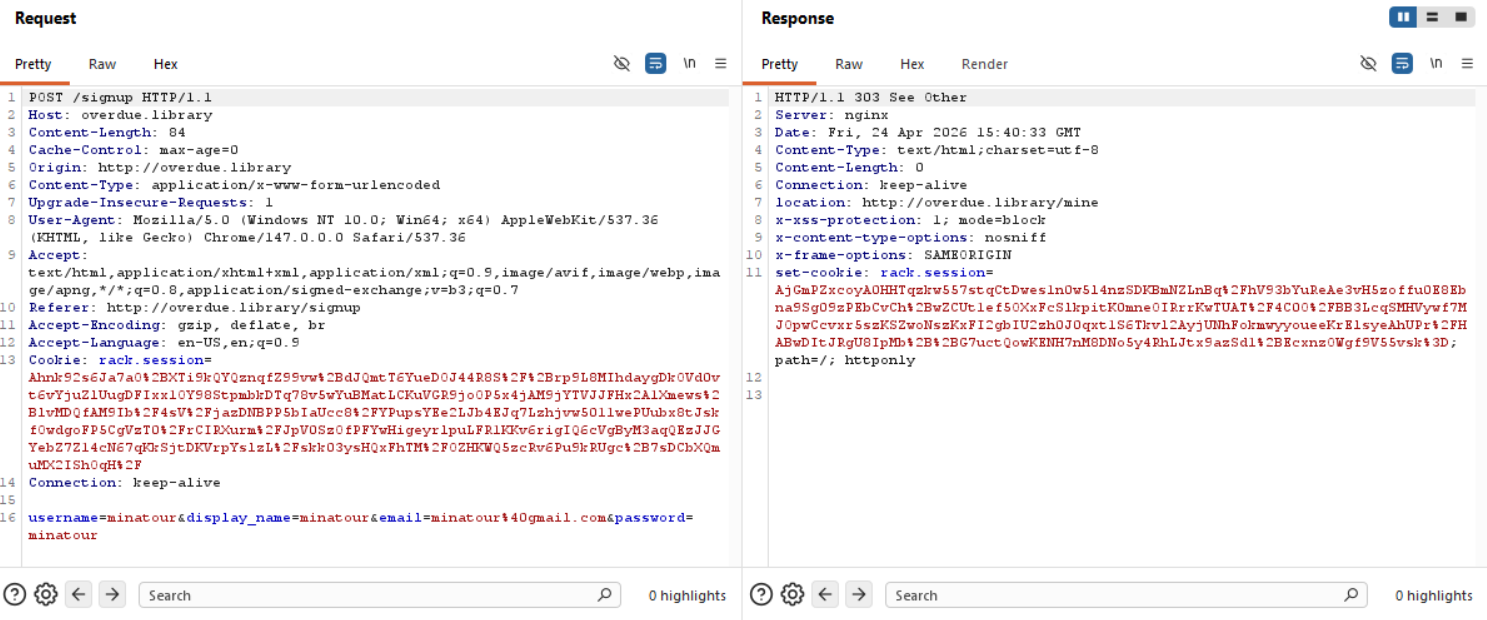This screenshot has width=1487, height=620.
Task: Open the Raw tab in Response
Action: [x=849, y=64]
